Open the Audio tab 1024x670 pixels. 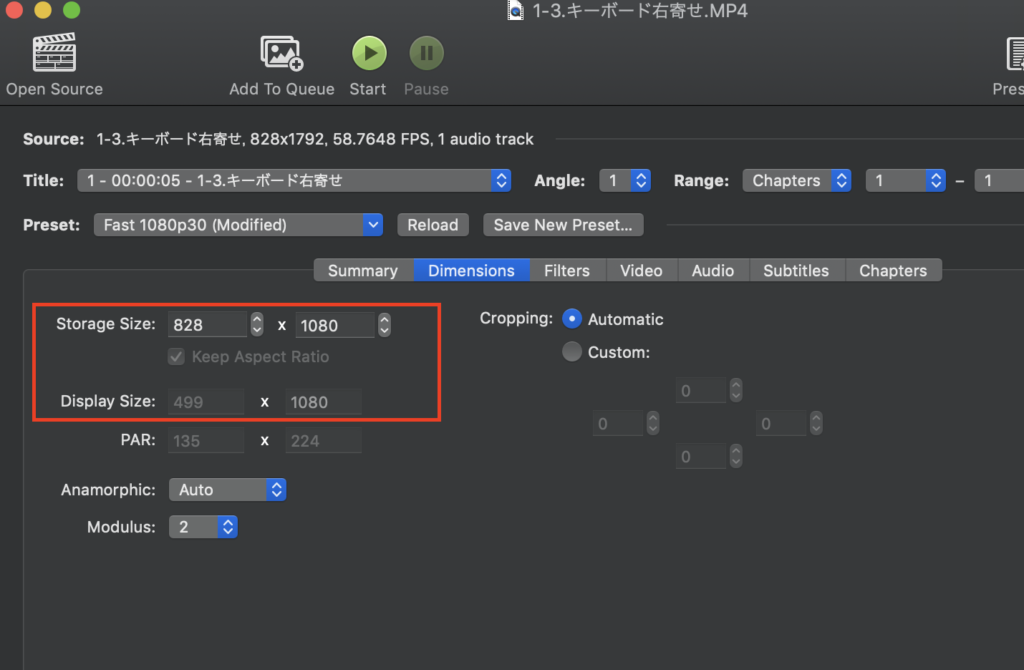[x=713, y=270]
